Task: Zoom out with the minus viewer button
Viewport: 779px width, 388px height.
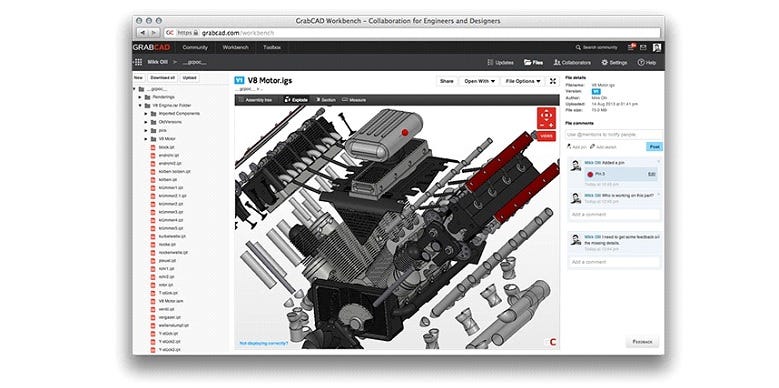Action: pos(542,125)
